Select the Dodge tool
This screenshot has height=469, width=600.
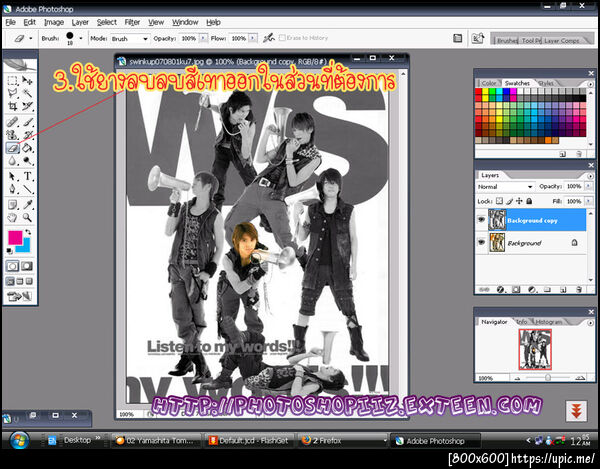(x=27, y=161)
